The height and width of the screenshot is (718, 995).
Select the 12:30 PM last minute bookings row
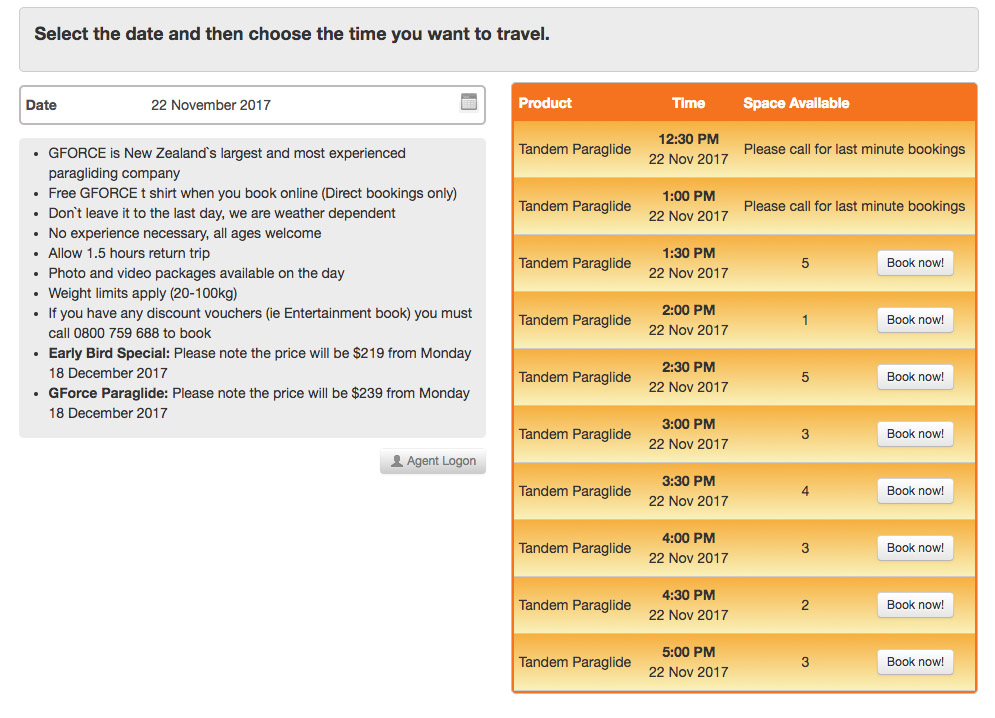click(744, 149)
